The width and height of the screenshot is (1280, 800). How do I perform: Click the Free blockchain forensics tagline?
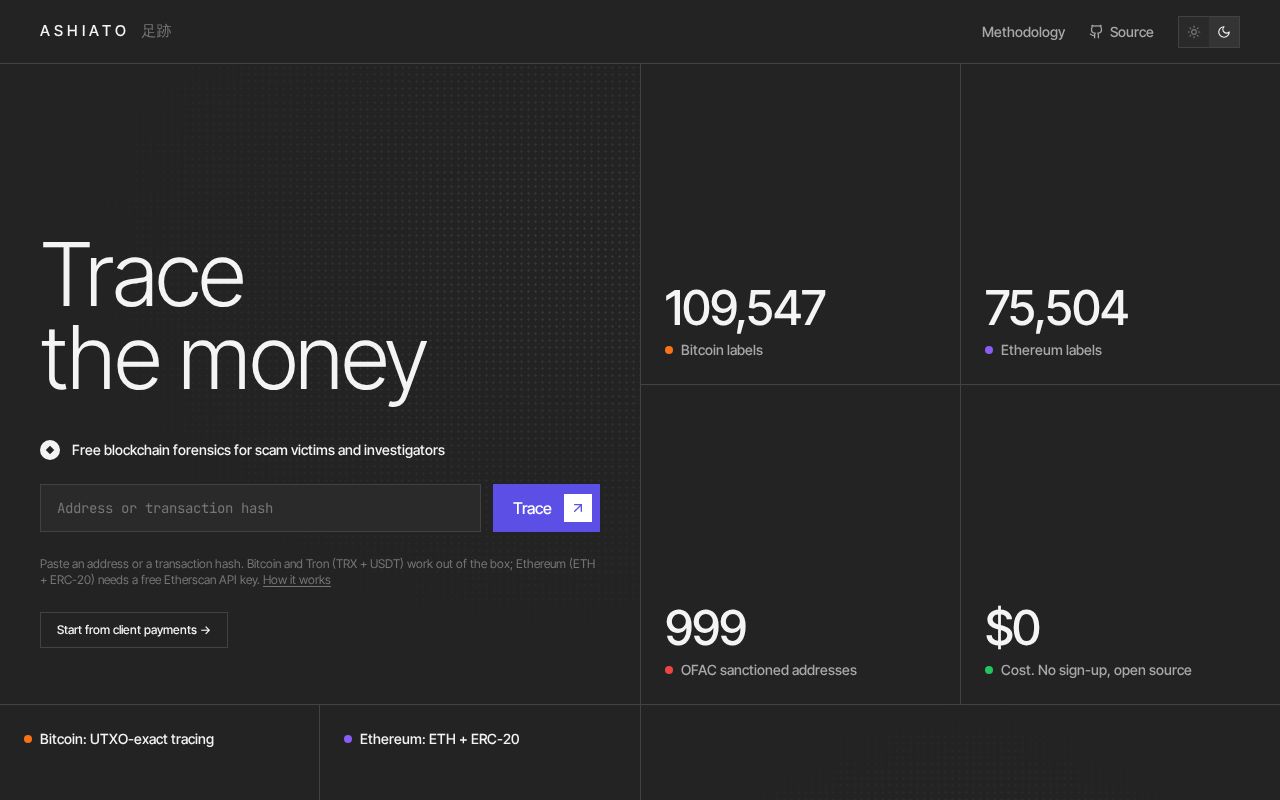pos(258,450)
